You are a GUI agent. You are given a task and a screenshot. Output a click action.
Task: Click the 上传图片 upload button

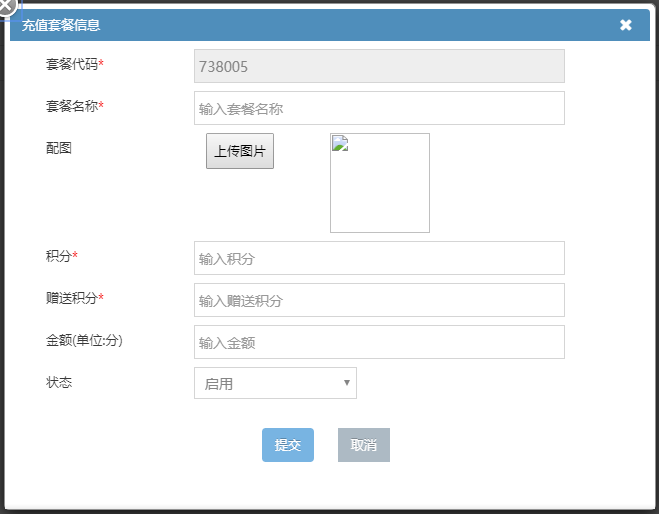240,151
